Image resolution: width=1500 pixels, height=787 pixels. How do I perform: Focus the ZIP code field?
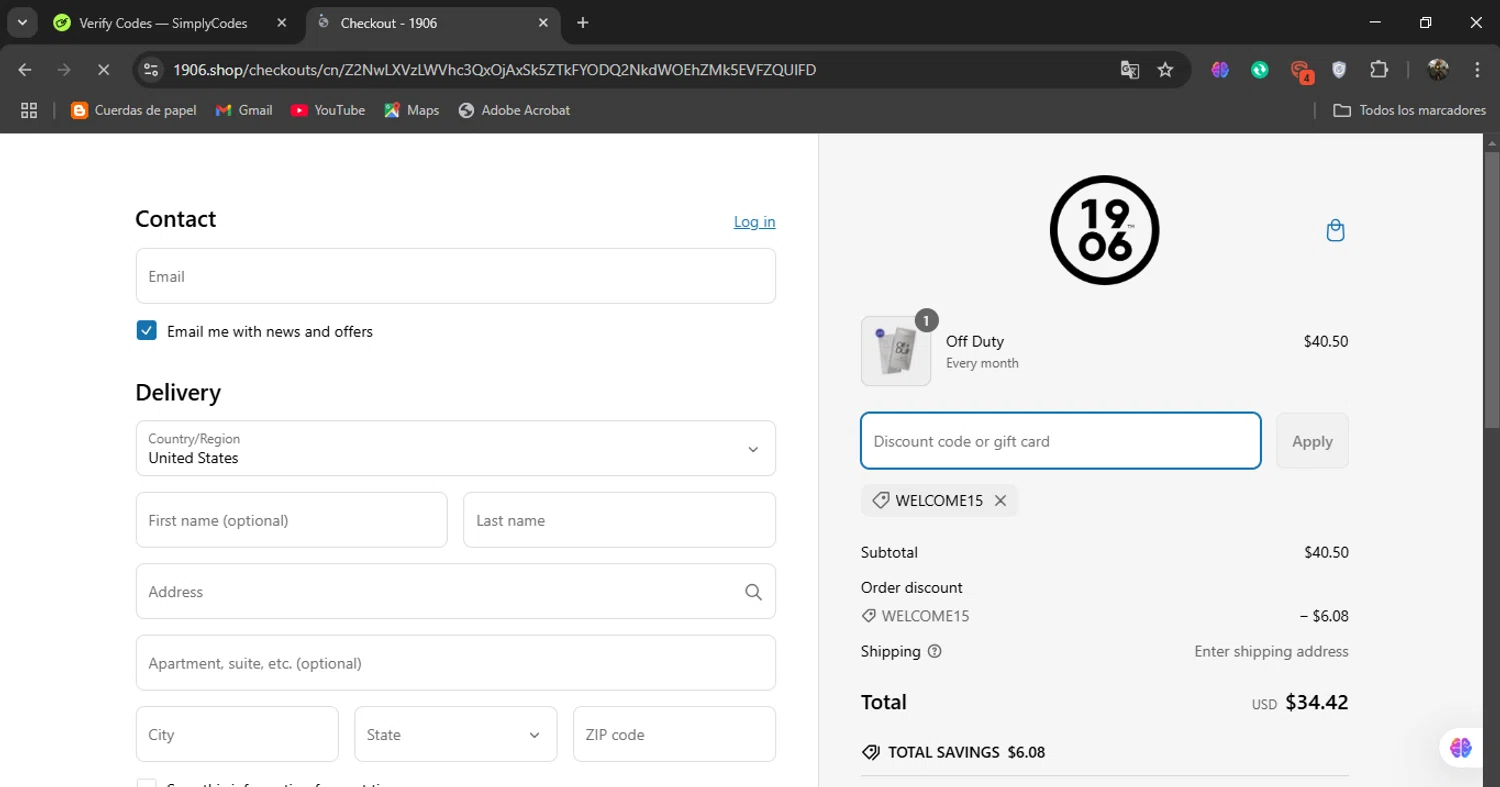click(x=674, y=734)
